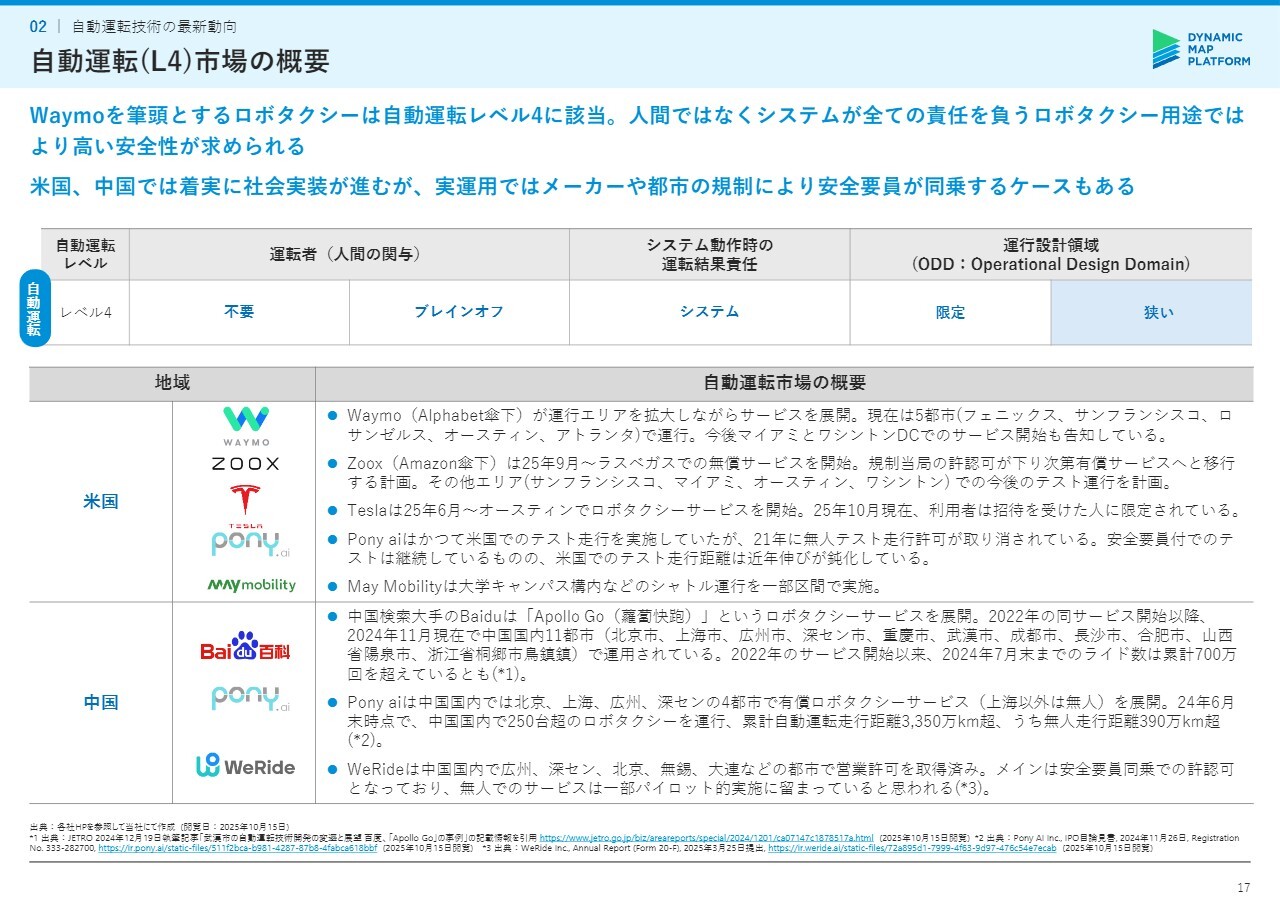Select the 米国 region cell
1280x904 pixels.
click(x=101, y=502)
